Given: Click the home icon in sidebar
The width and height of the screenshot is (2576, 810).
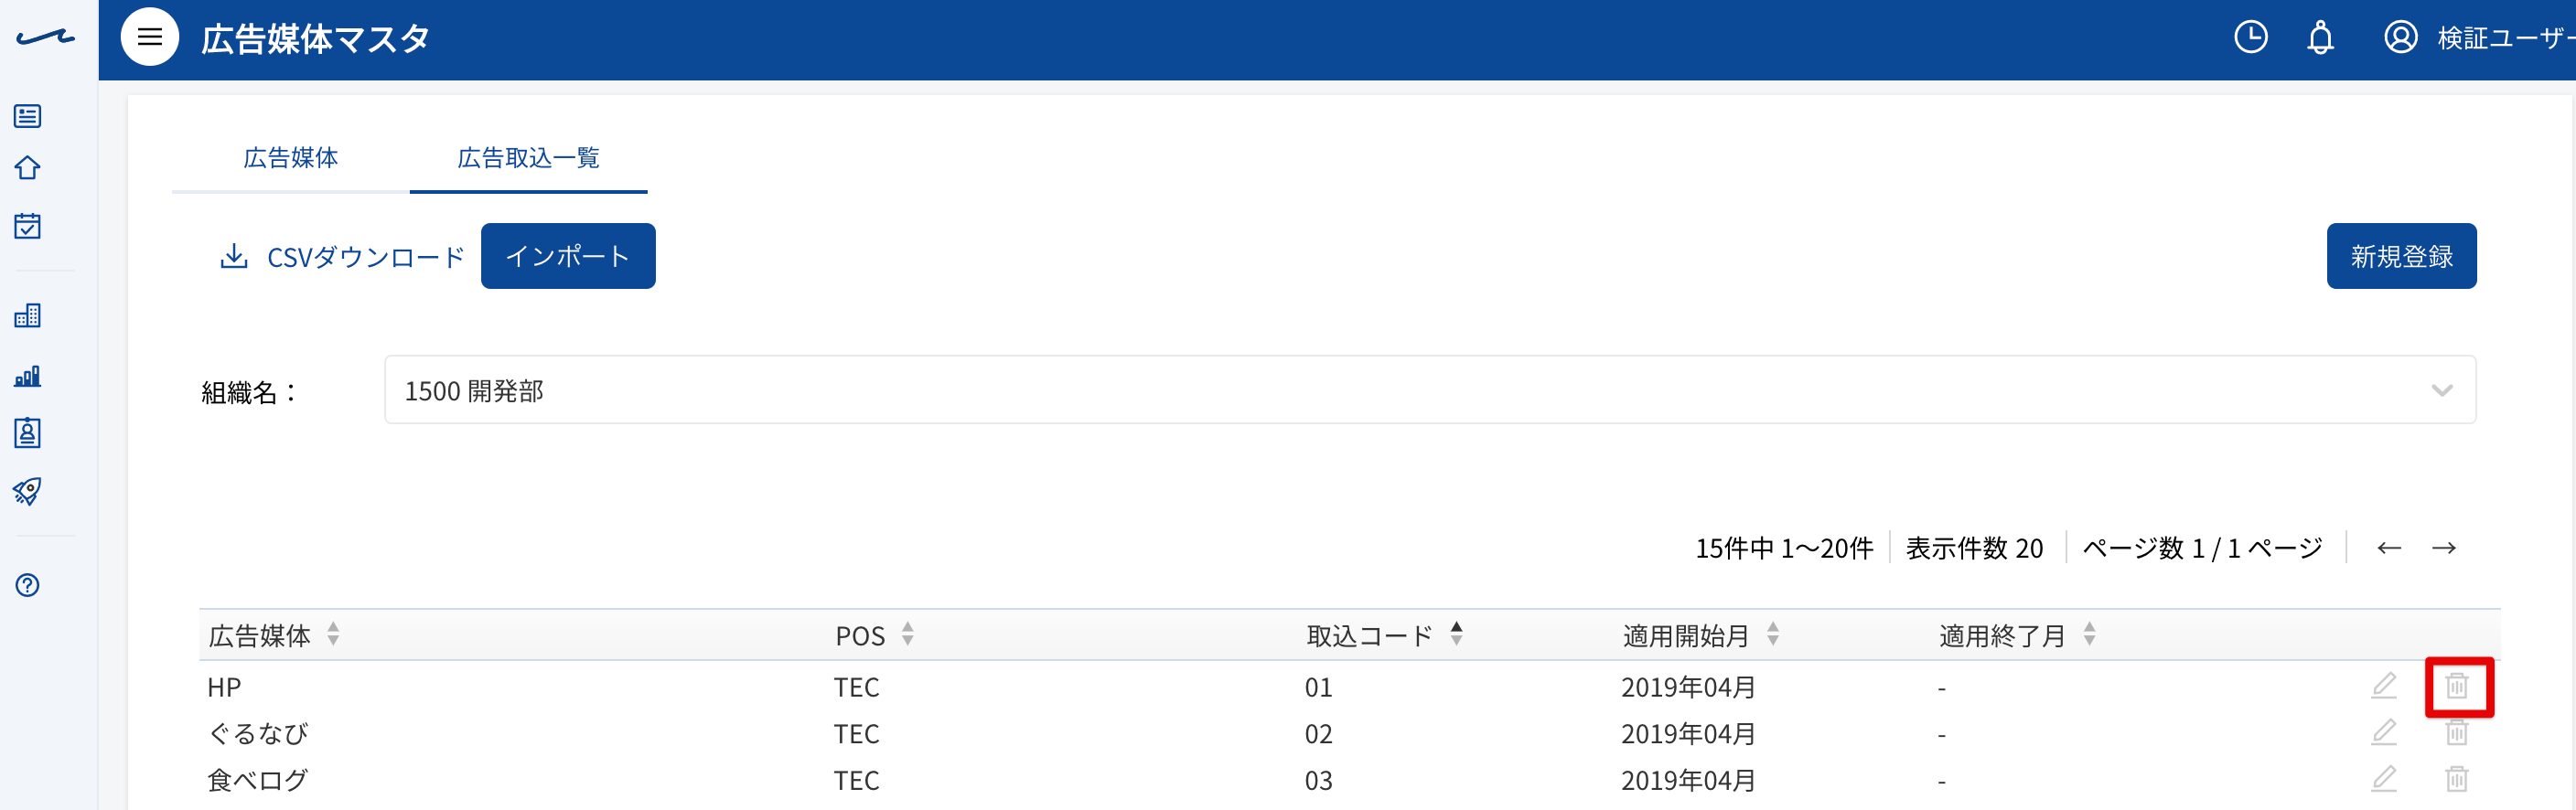Looking at the screenshot, I should tap(28, 168).
